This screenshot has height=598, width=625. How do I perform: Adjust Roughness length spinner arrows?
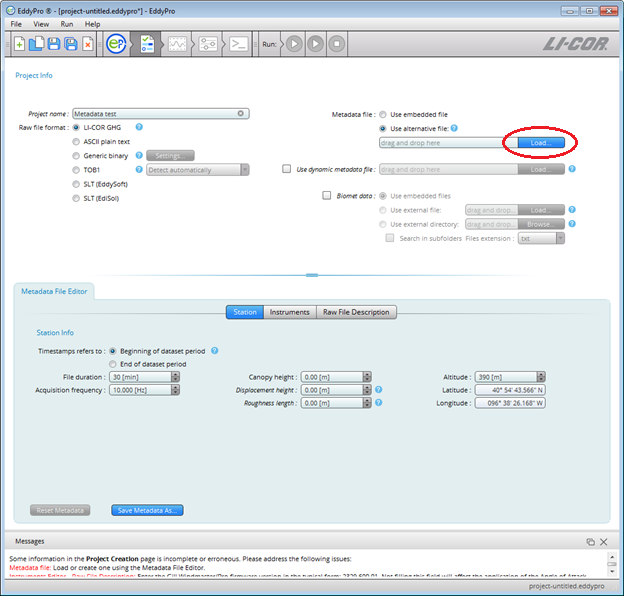[x=367, y=403]
